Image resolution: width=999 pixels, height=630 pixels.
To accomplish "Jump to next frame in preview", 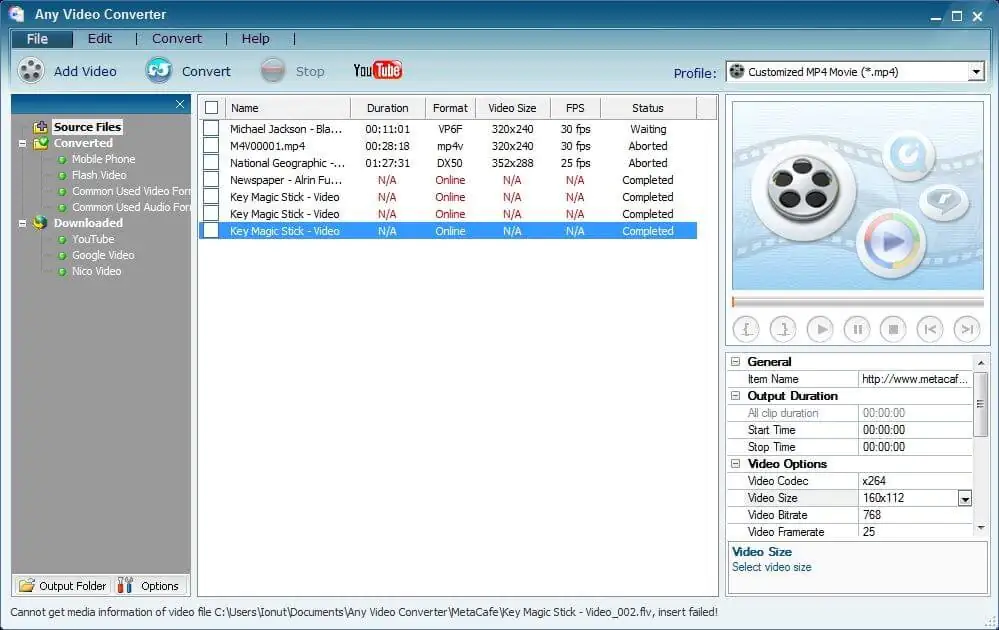I will 966,328.
